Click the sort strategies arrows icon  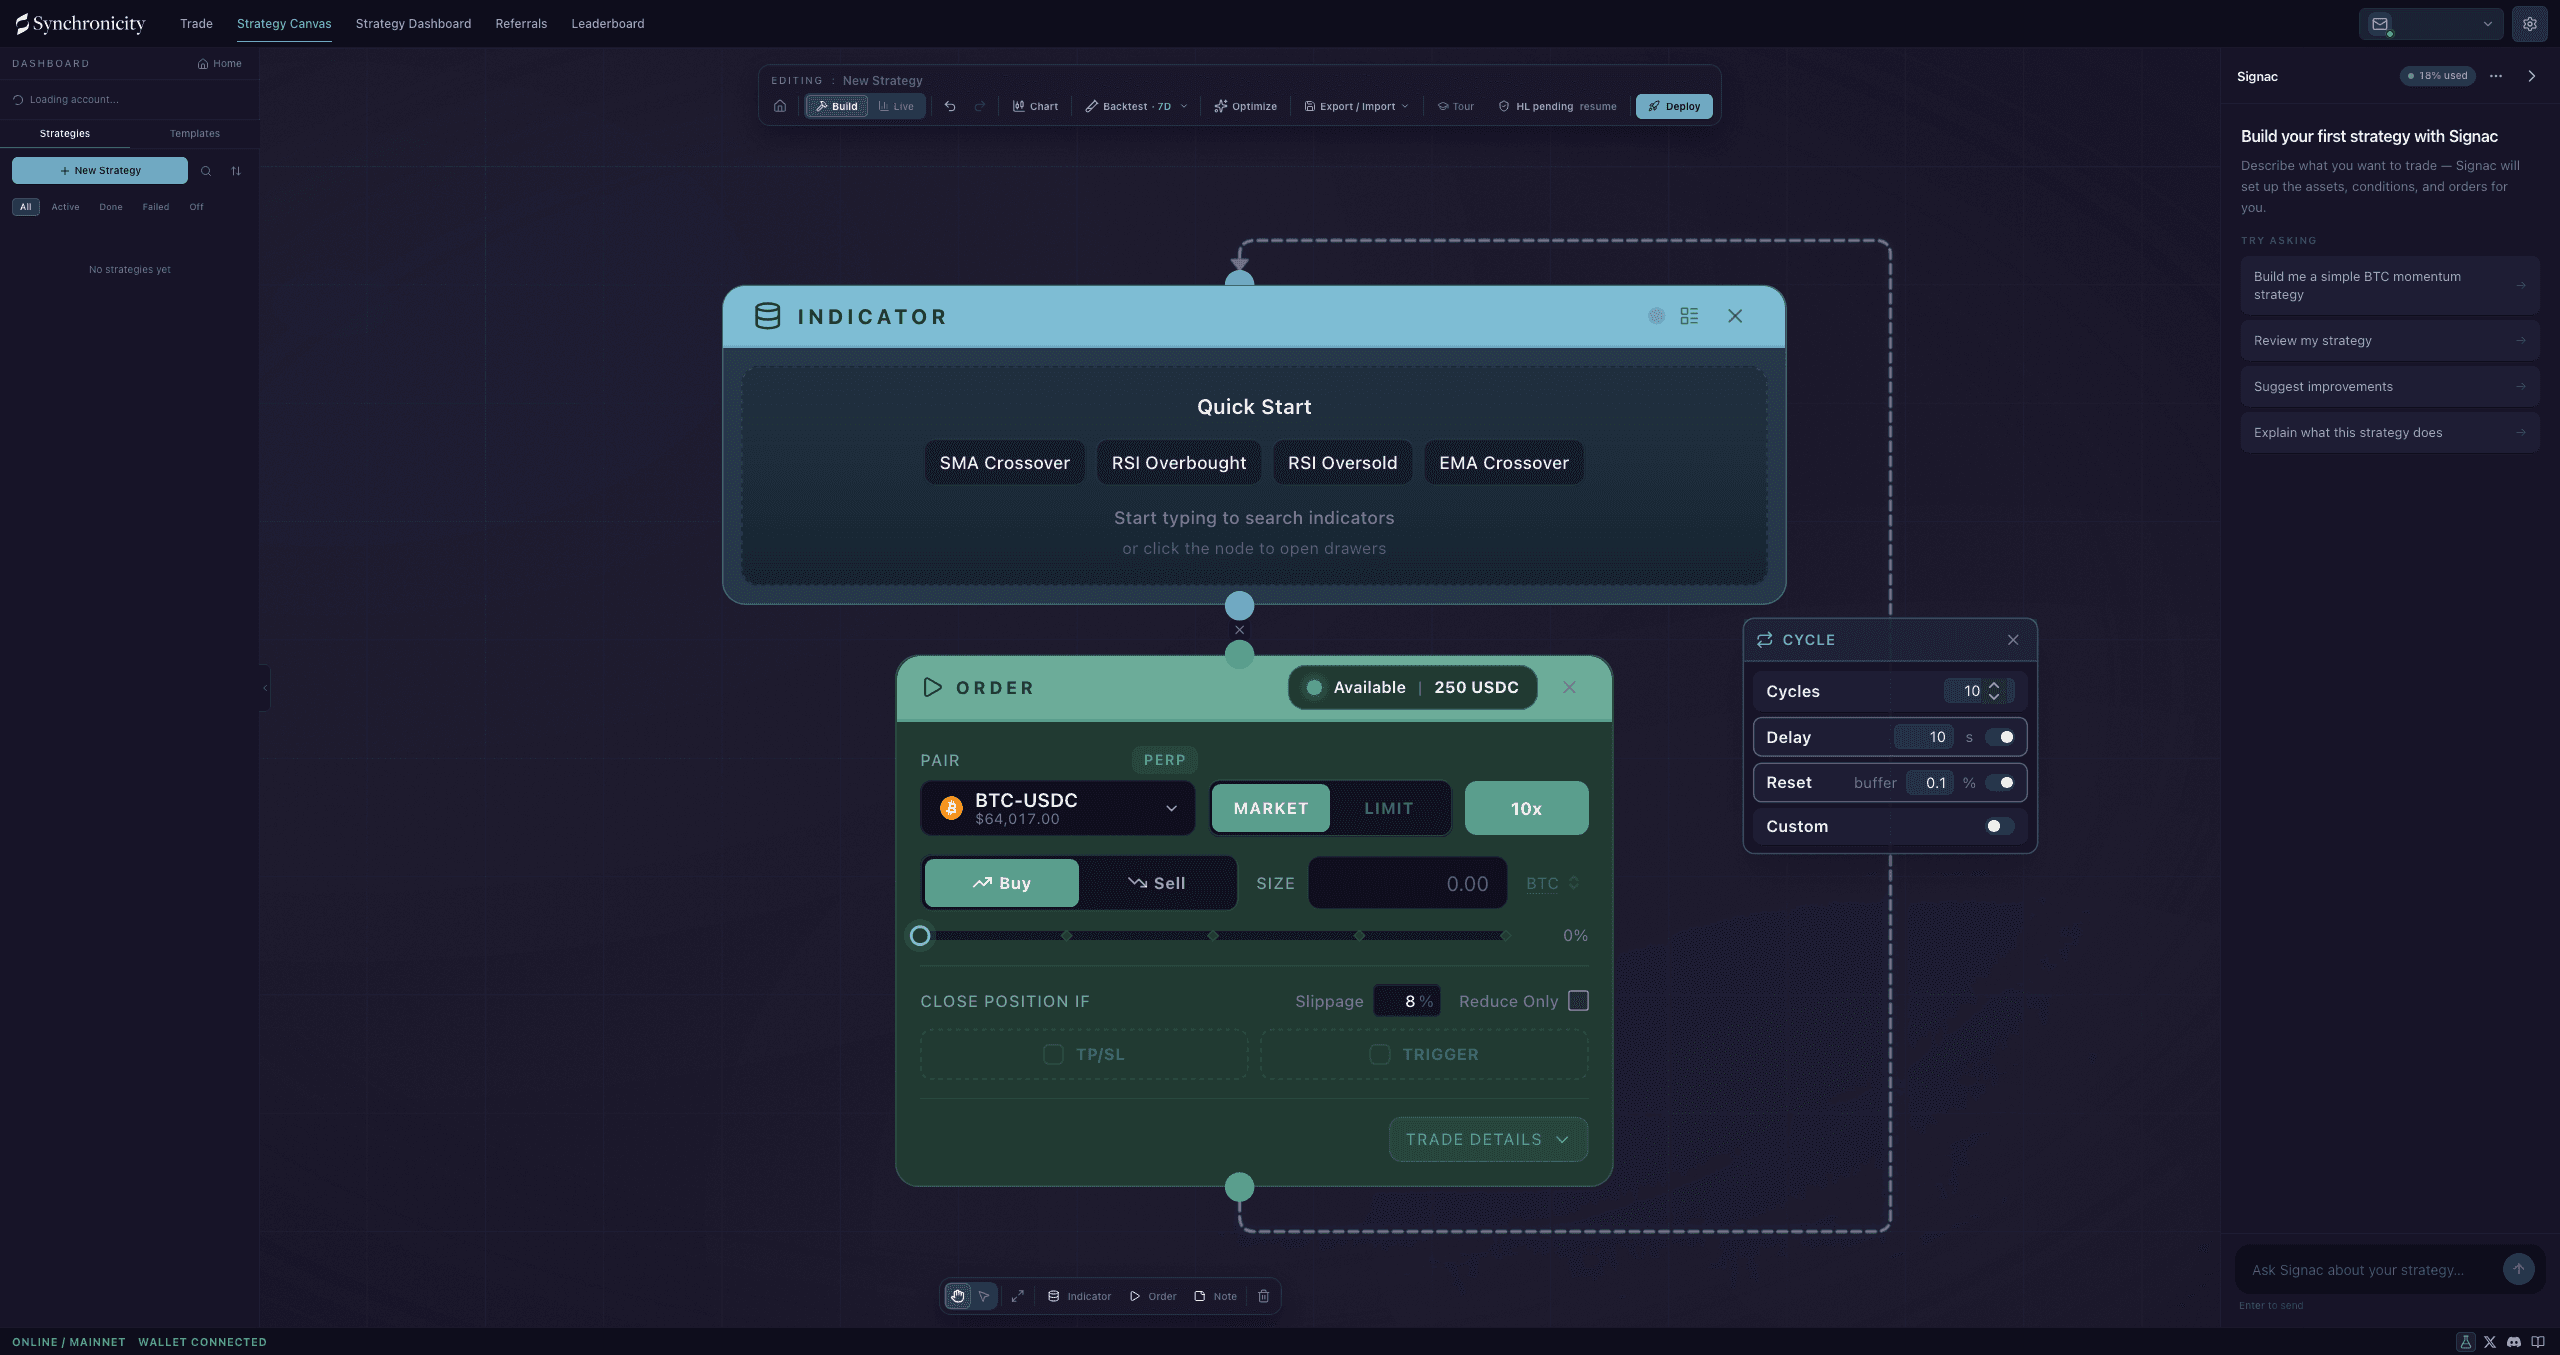(x=236, y=171)
